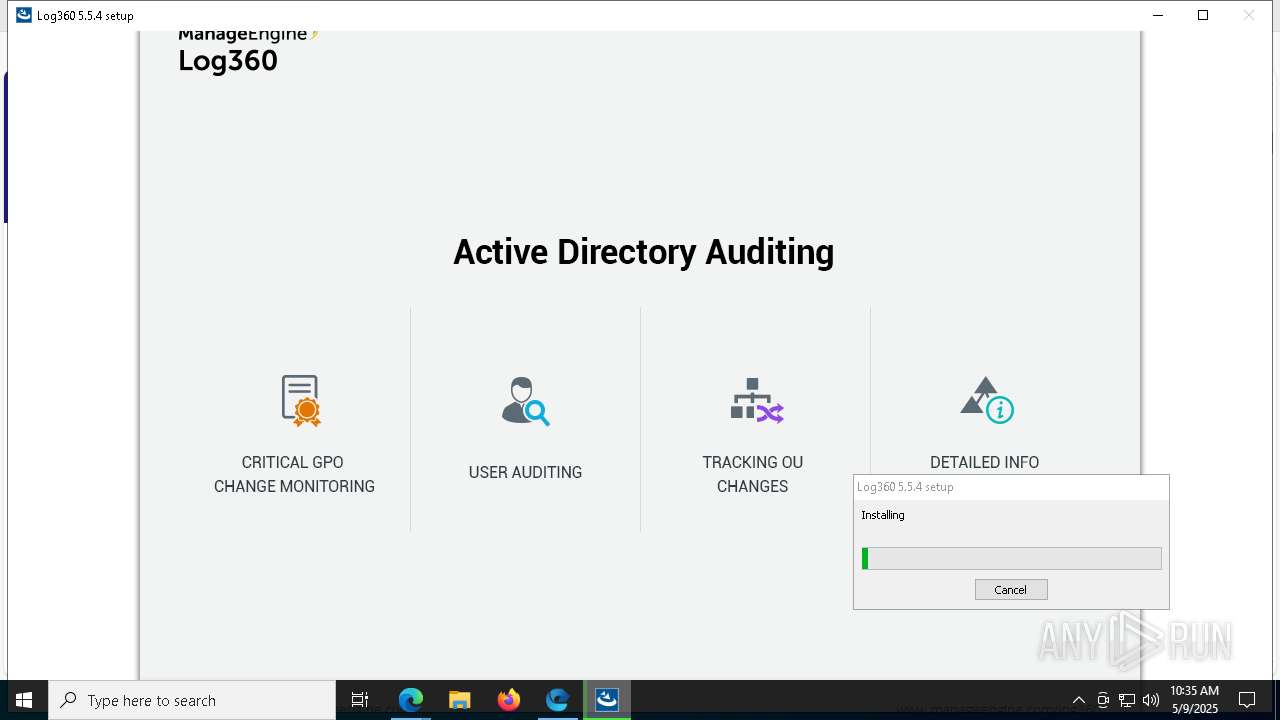Select the Tracking OU Changes hierarchy icon
The width and height of the screenshot is (1280, 720).
coord(756,401)
